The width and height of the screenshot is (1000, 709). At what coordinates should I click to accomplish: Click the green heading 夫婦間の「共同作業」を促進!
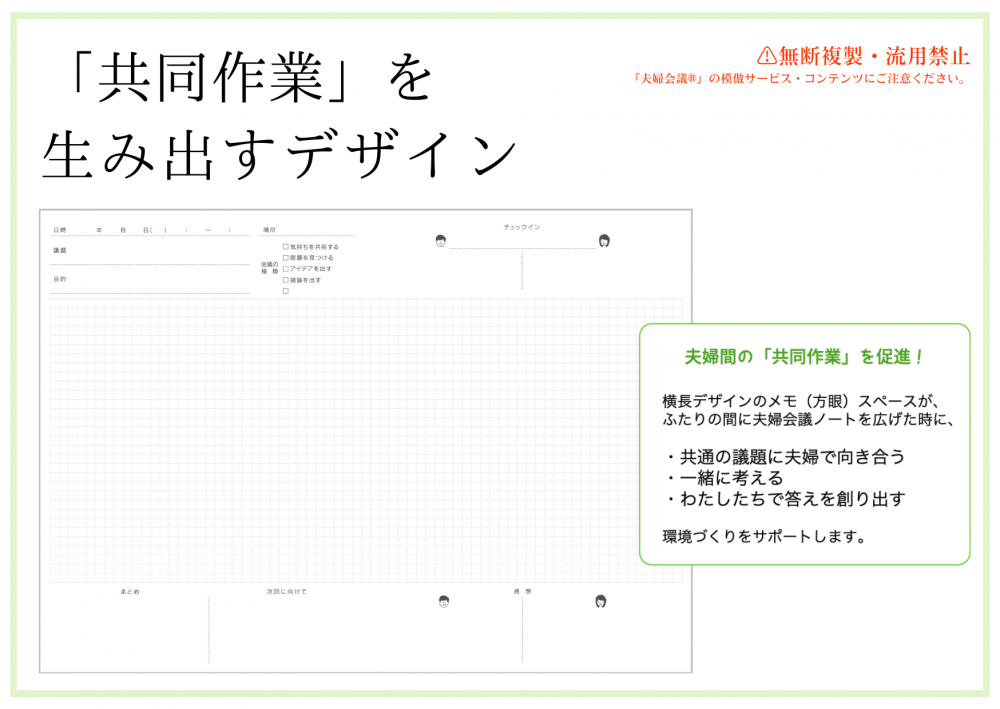pyautogui.click(x=804, y=357)
